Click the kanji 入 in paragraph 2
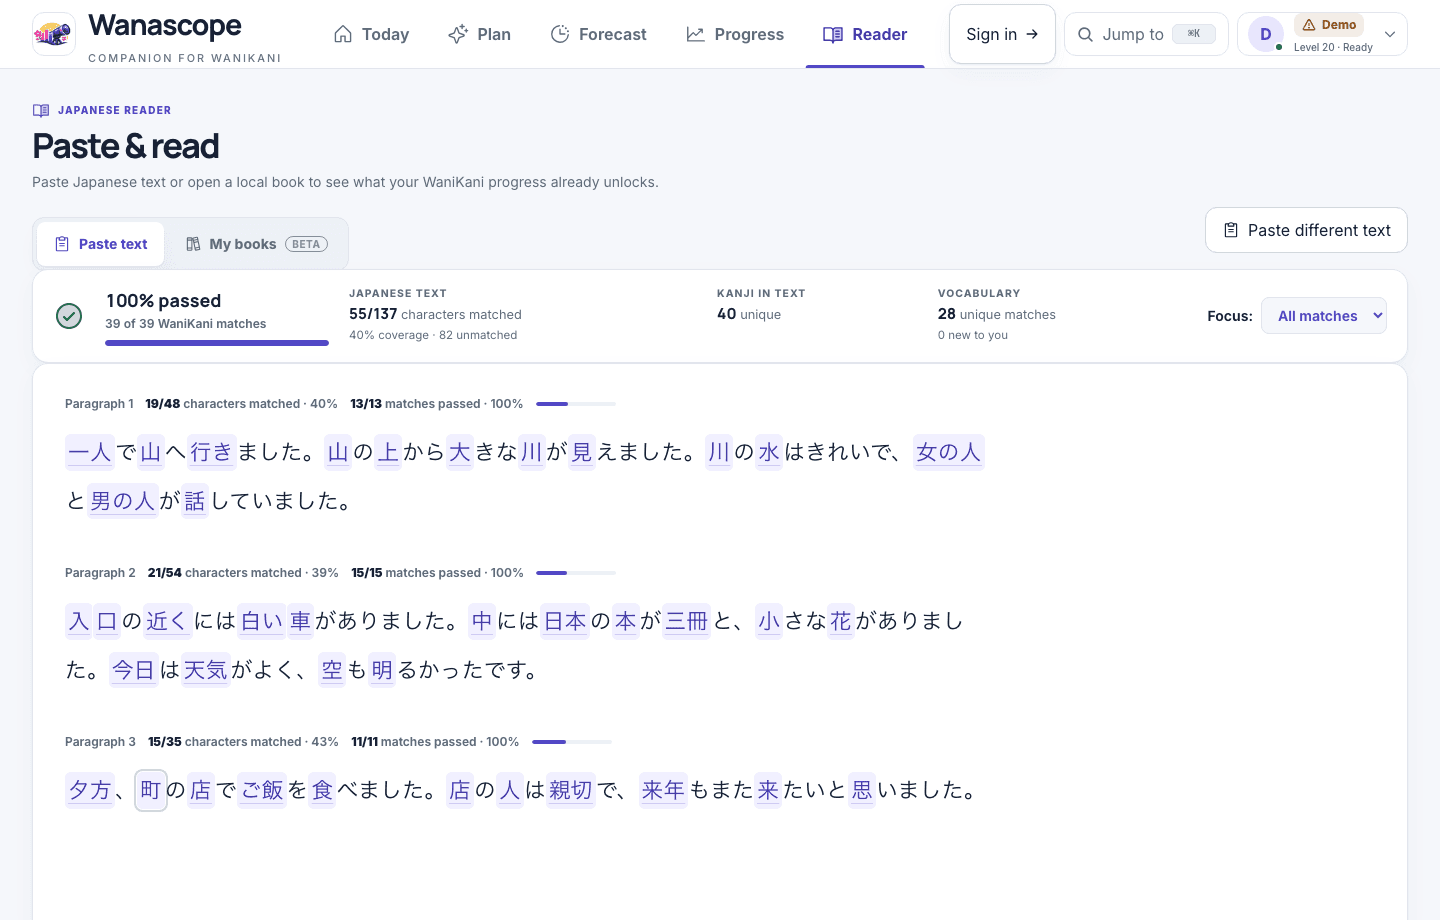 (79, 621)
